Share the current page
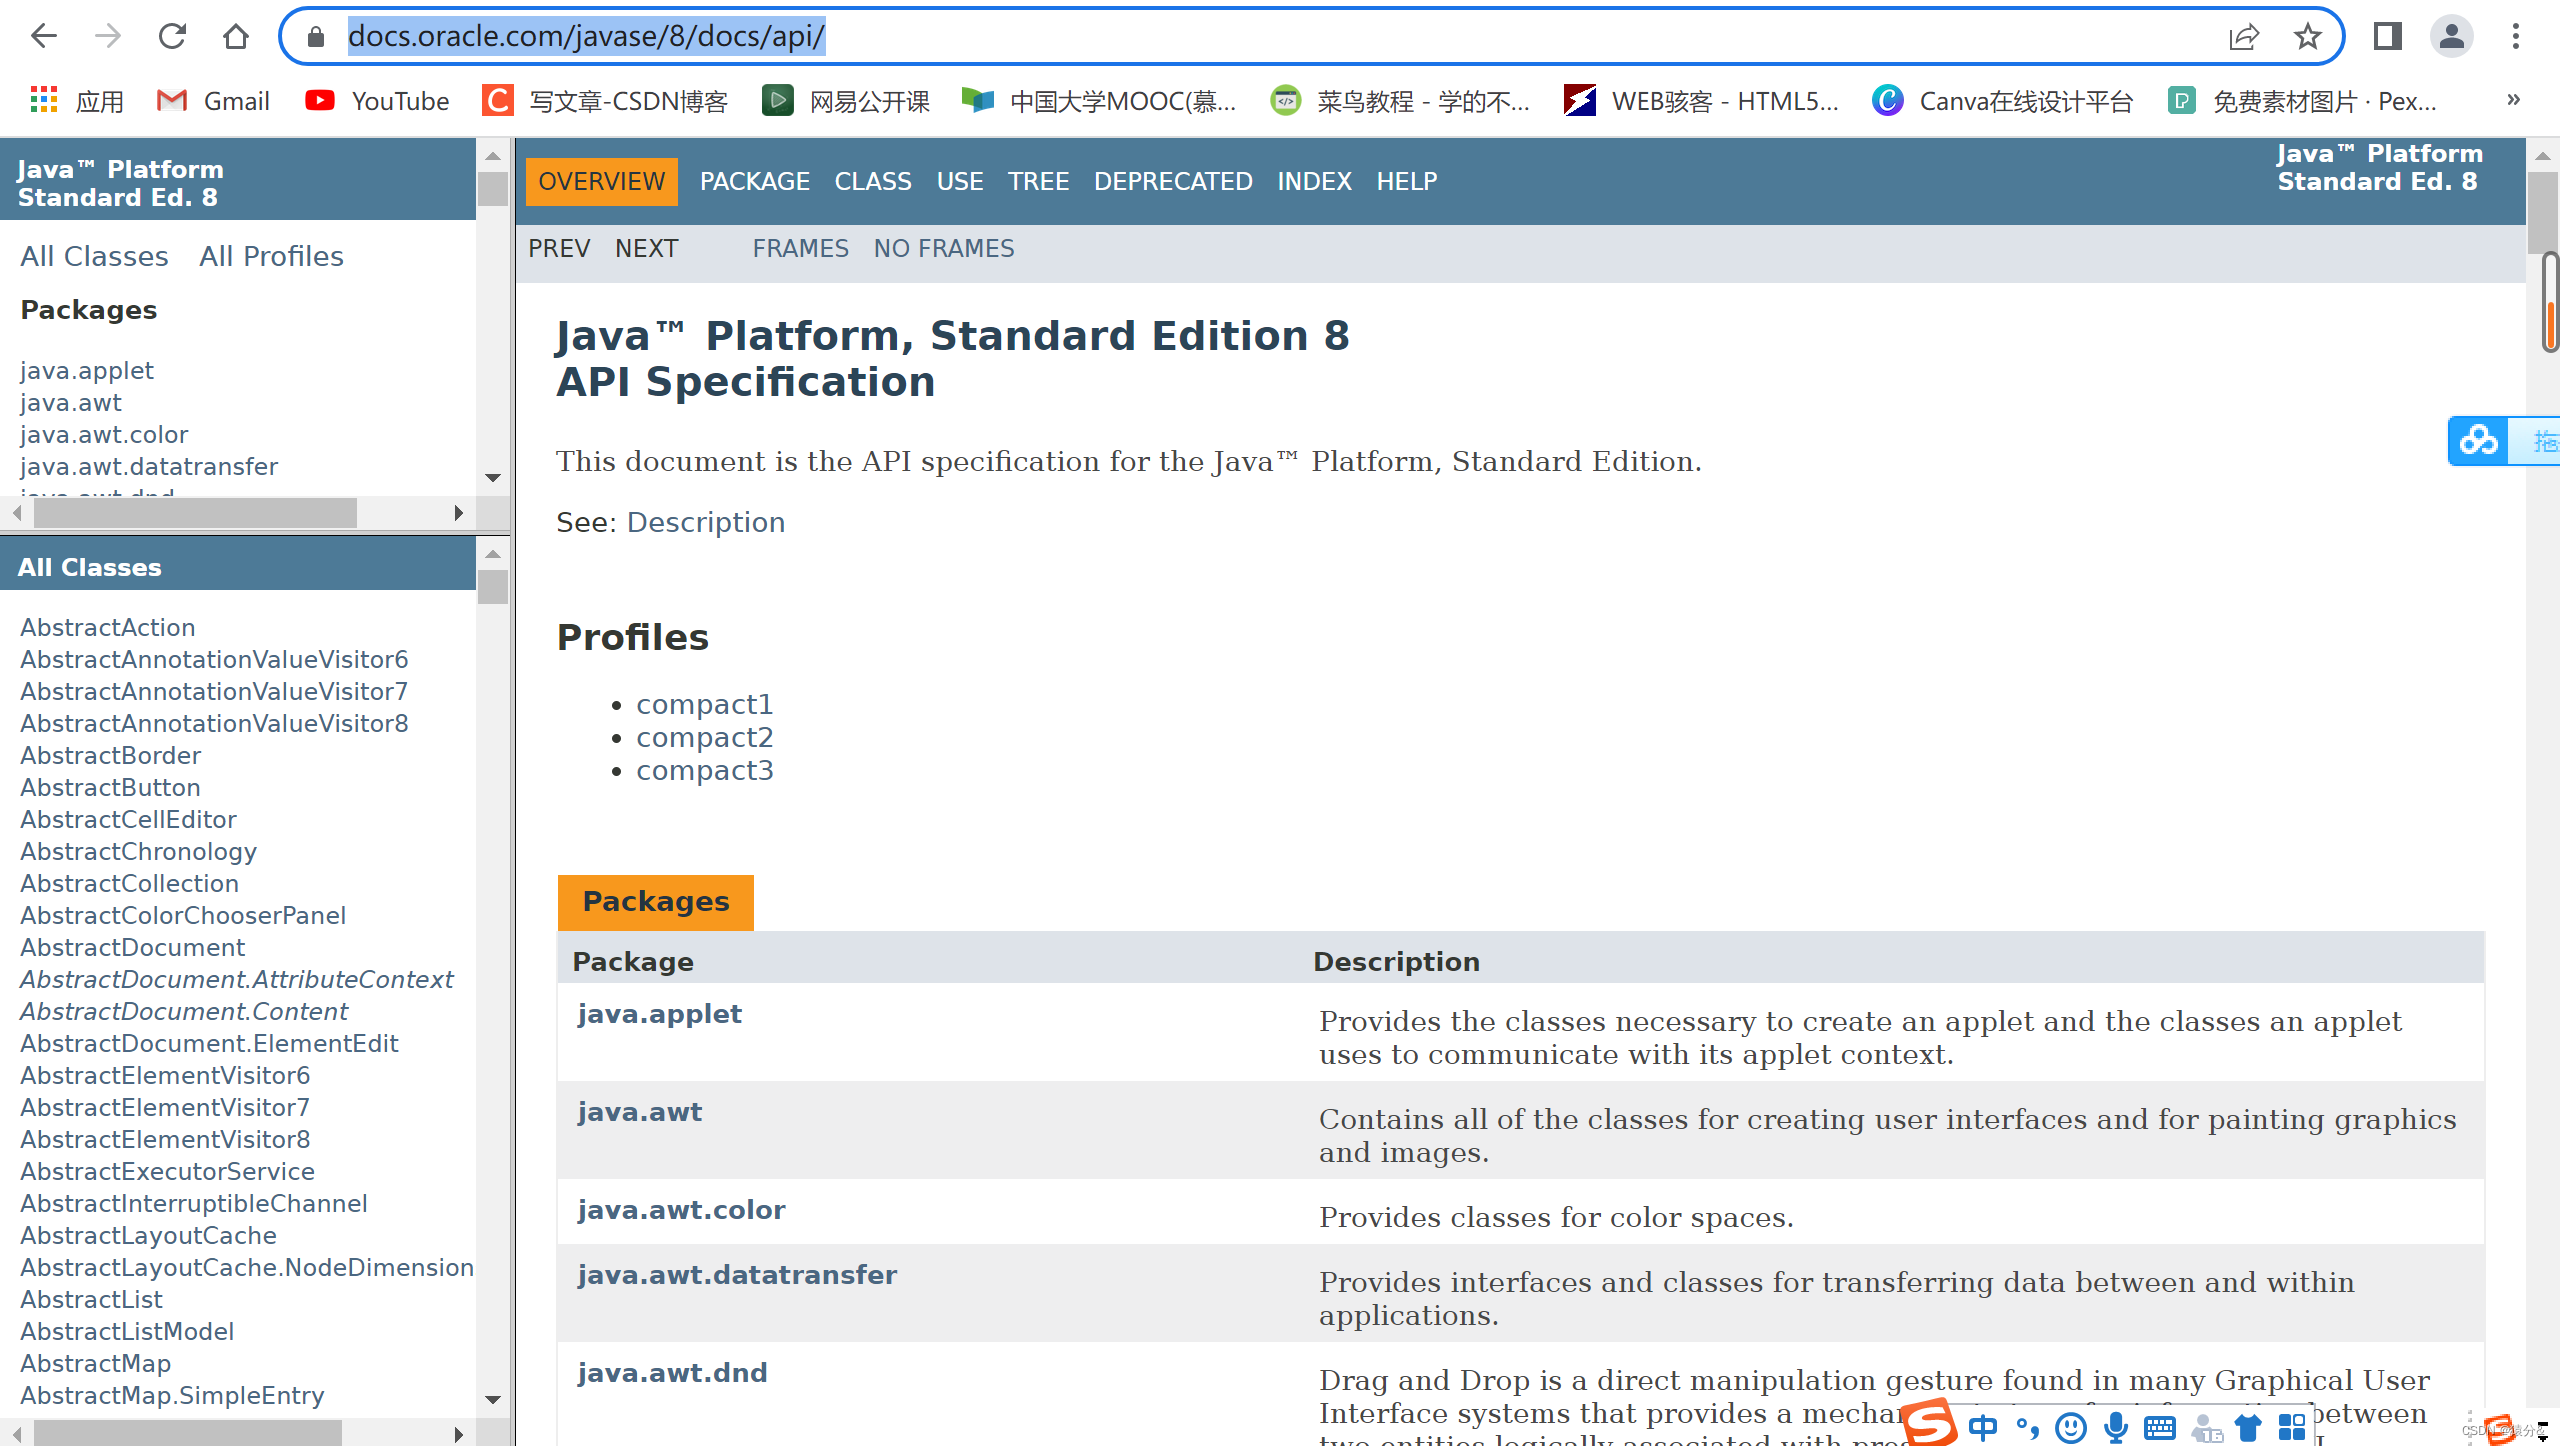The width and height of the screenshot is (2560, 1446). (2246, 36)
